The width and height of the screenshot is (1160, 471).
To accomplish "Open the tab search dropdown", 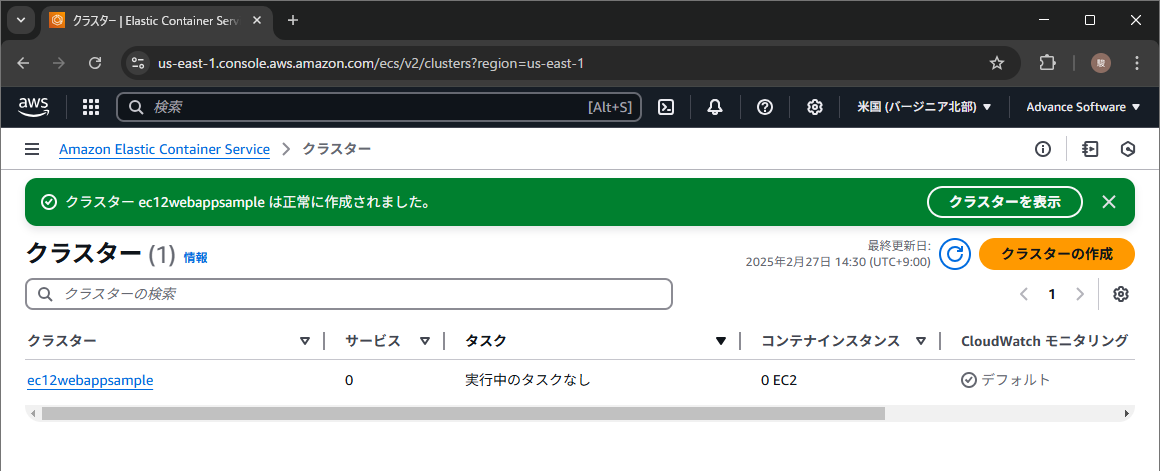I will (x=21, y=21).
